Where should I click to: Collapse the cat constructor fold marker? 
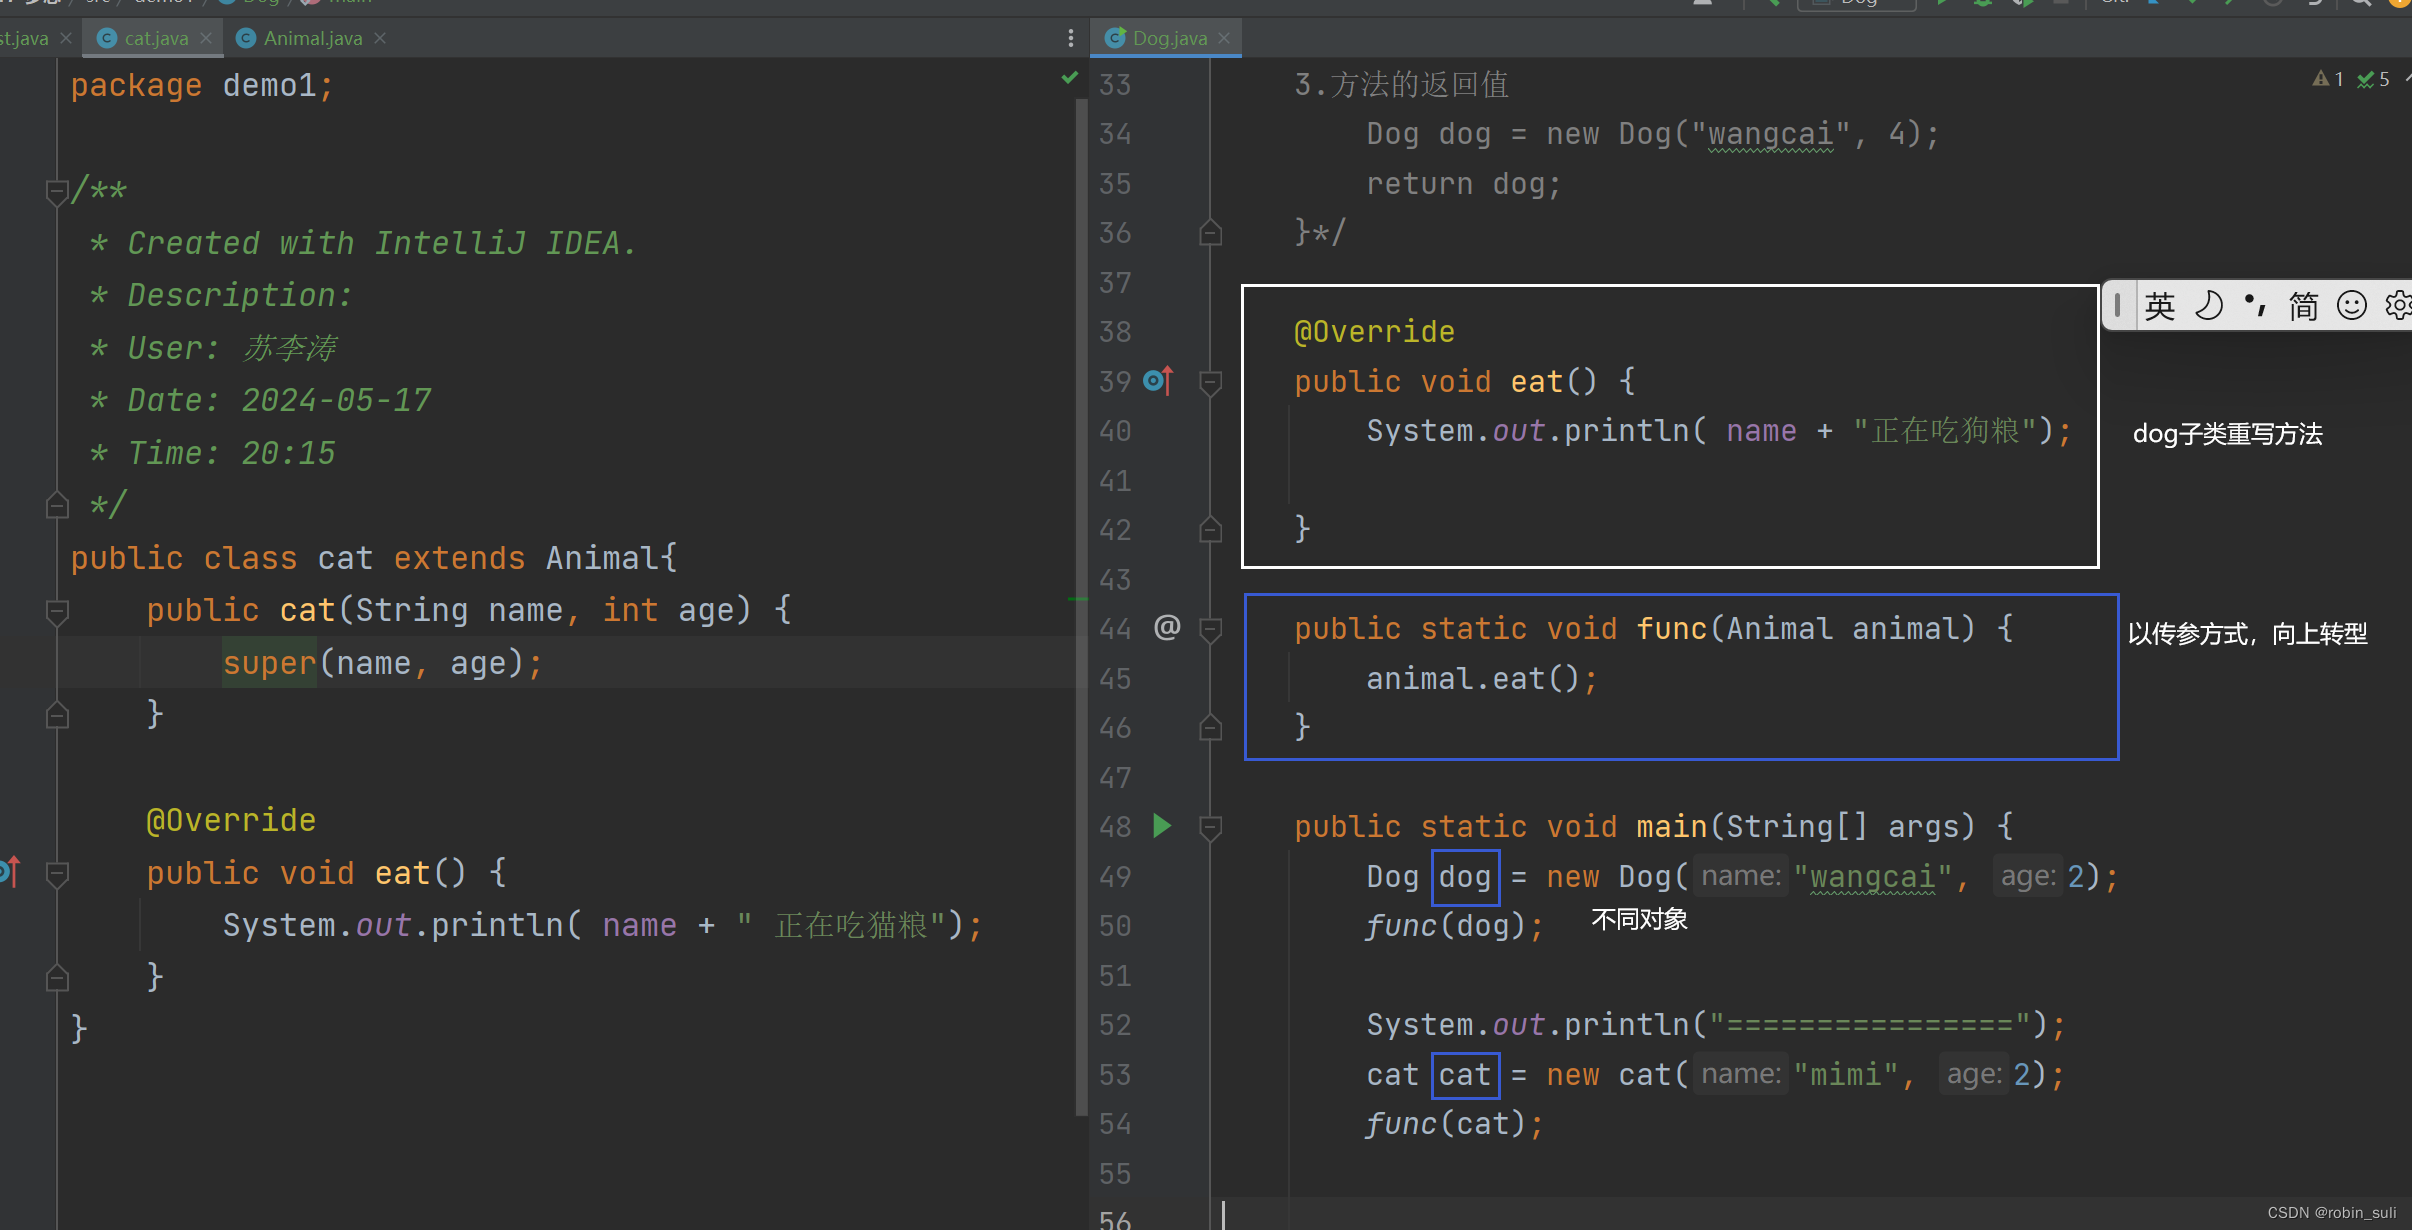[x=57, y=610]
